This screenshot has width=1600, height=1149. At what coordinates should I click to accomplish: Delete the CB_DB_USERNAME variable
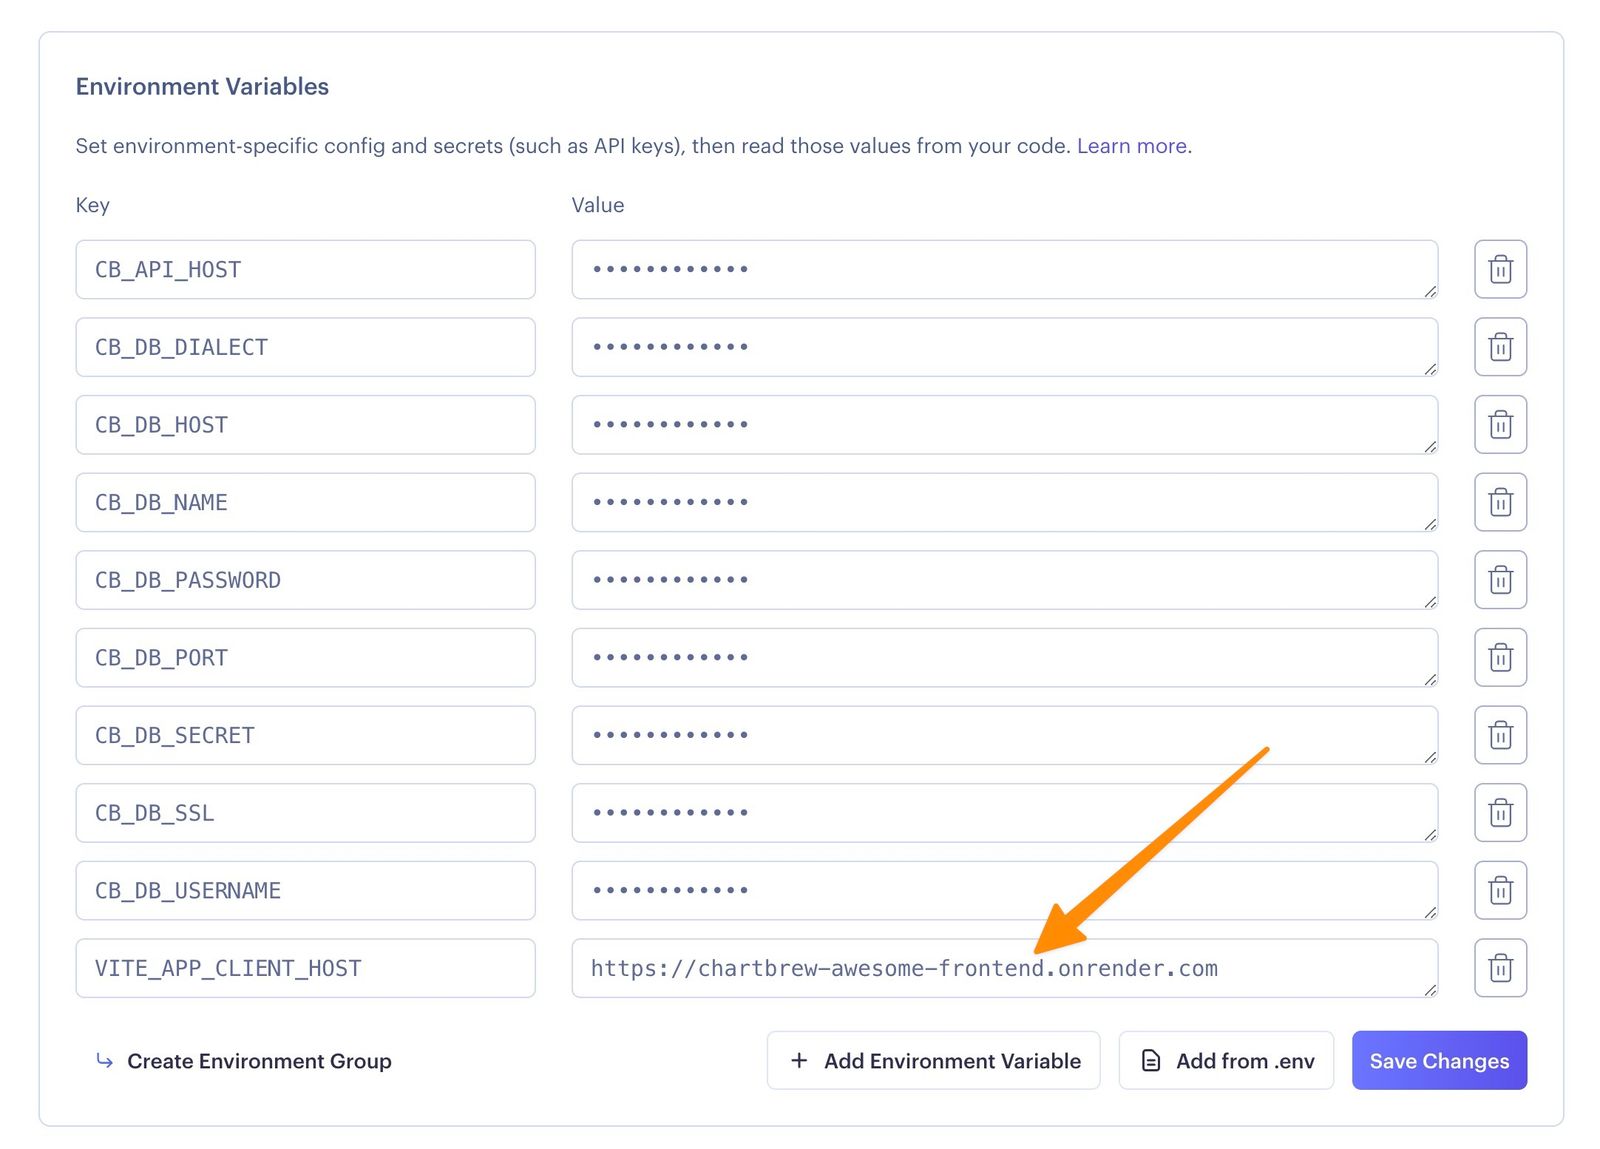(1500, 890)
